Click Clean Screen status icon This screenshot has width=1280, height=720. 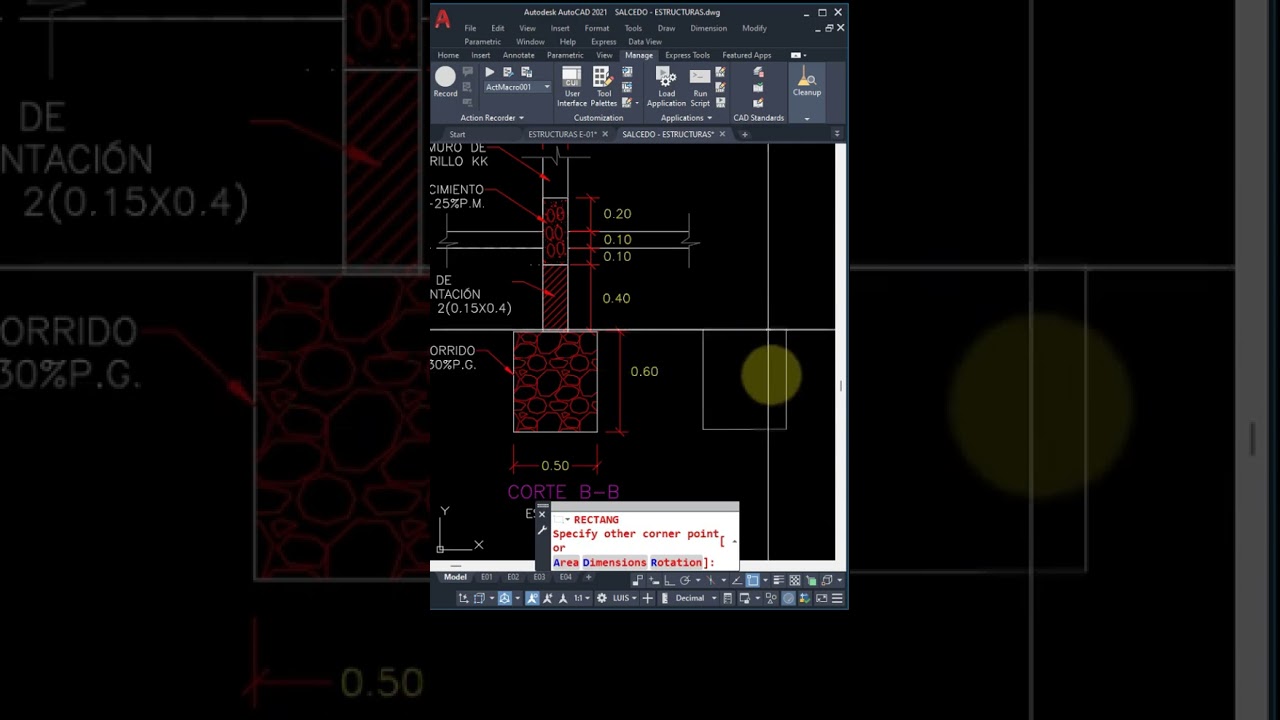click(821, 599)
